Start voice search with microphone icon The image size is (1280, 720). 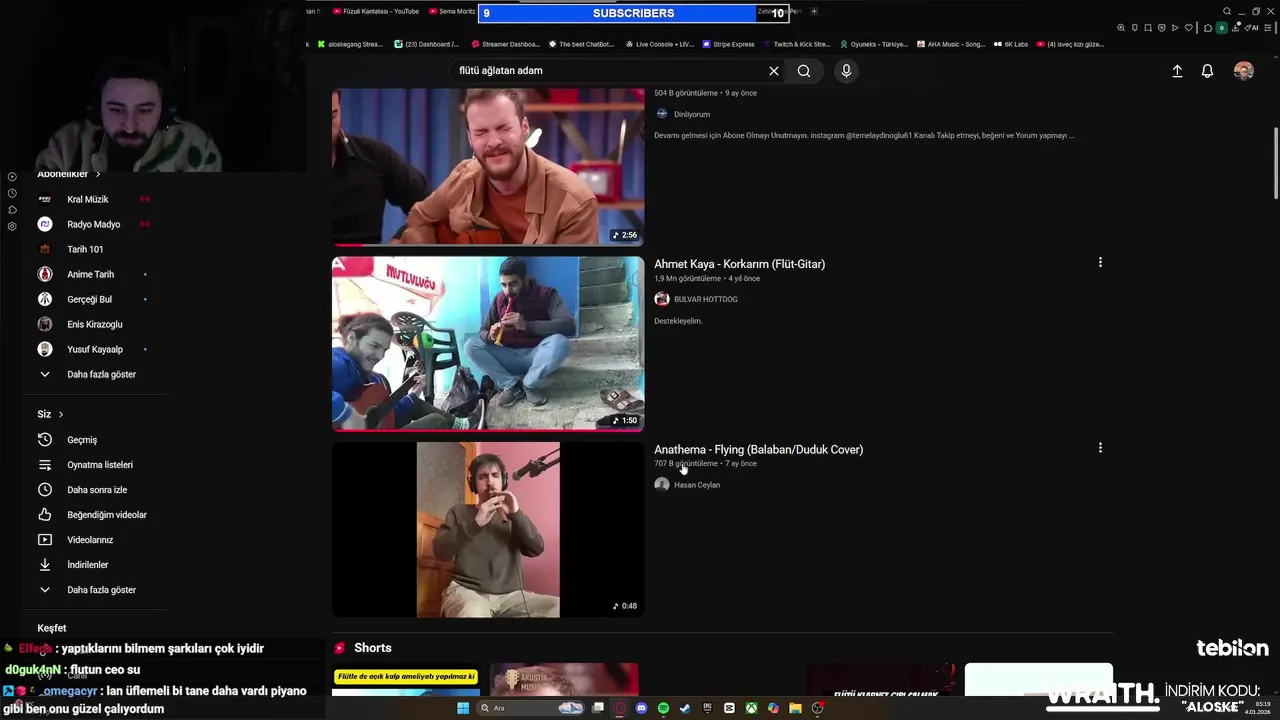point(846,71)
